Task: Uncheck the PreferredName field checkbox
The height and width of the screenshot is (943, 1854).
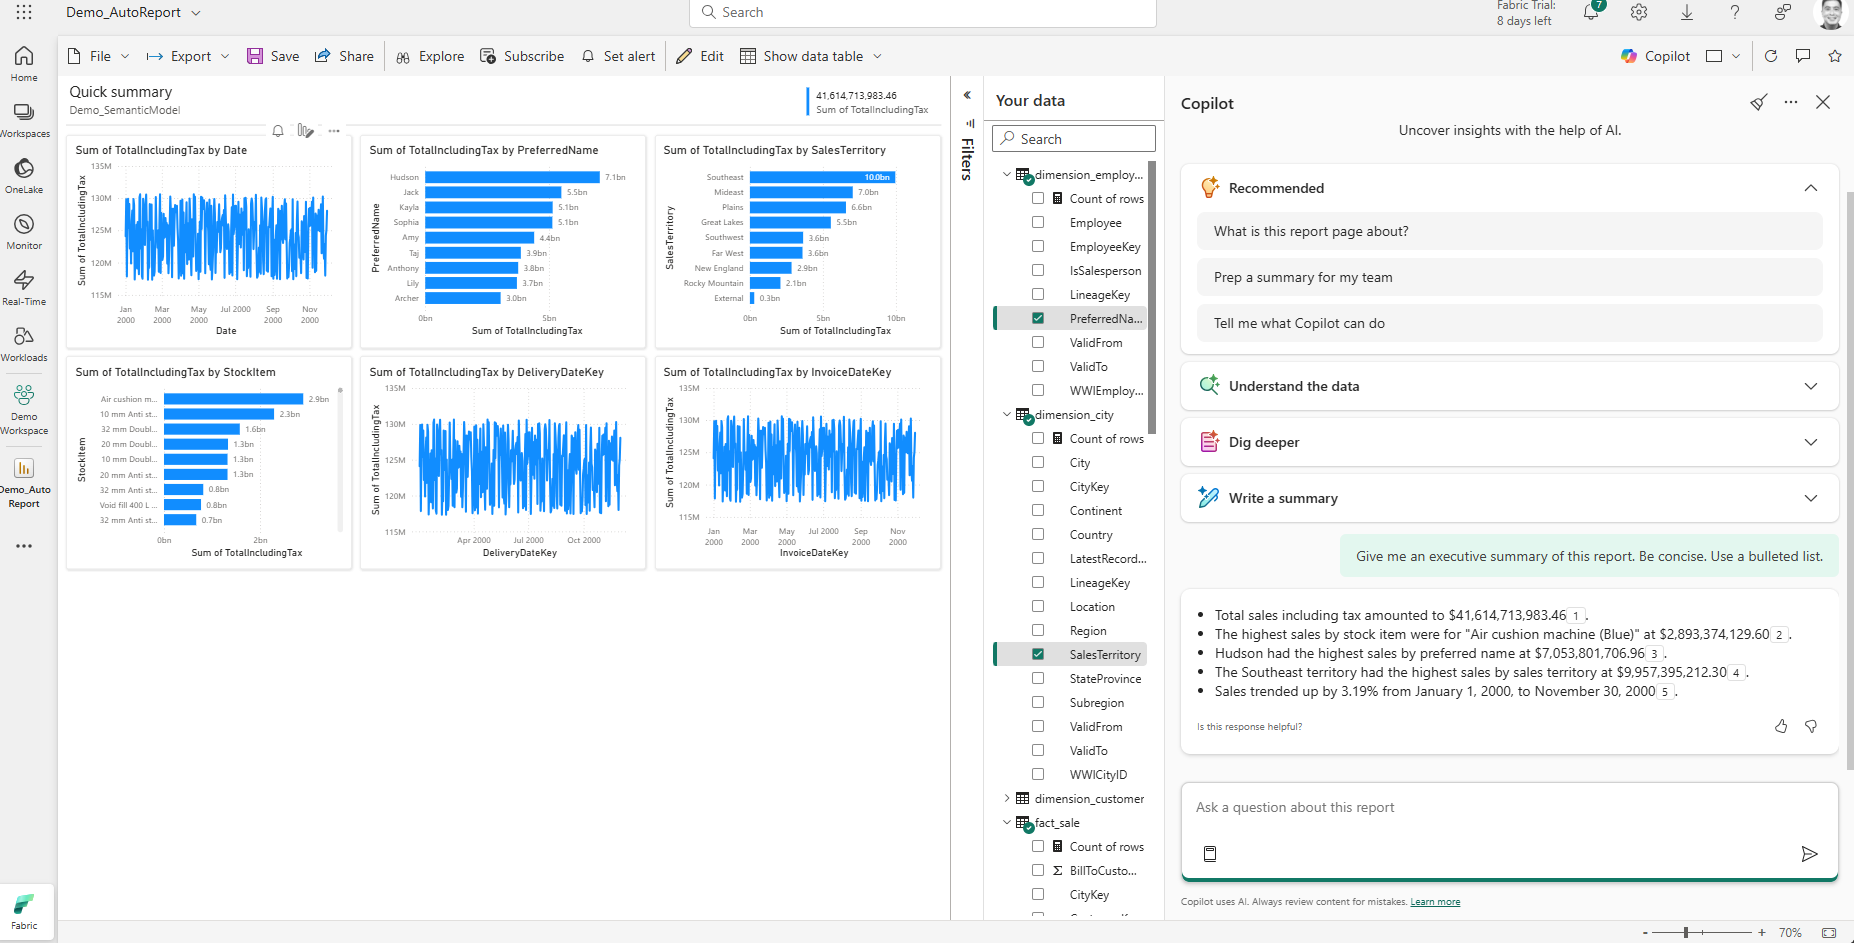Action: click(x=1038, y=318)
